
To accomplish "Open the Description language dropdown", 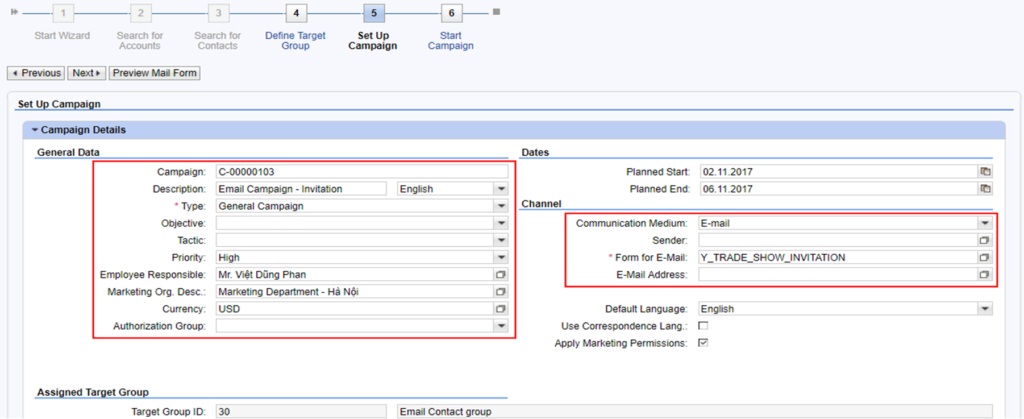I will point(501,189).
